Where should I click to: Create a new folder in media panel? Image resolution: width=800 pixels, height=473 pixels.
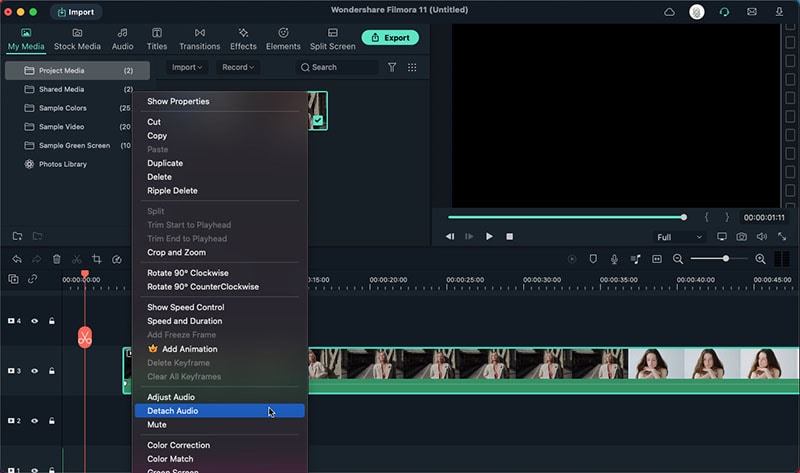pyautogui.click(x=17, y=236)
